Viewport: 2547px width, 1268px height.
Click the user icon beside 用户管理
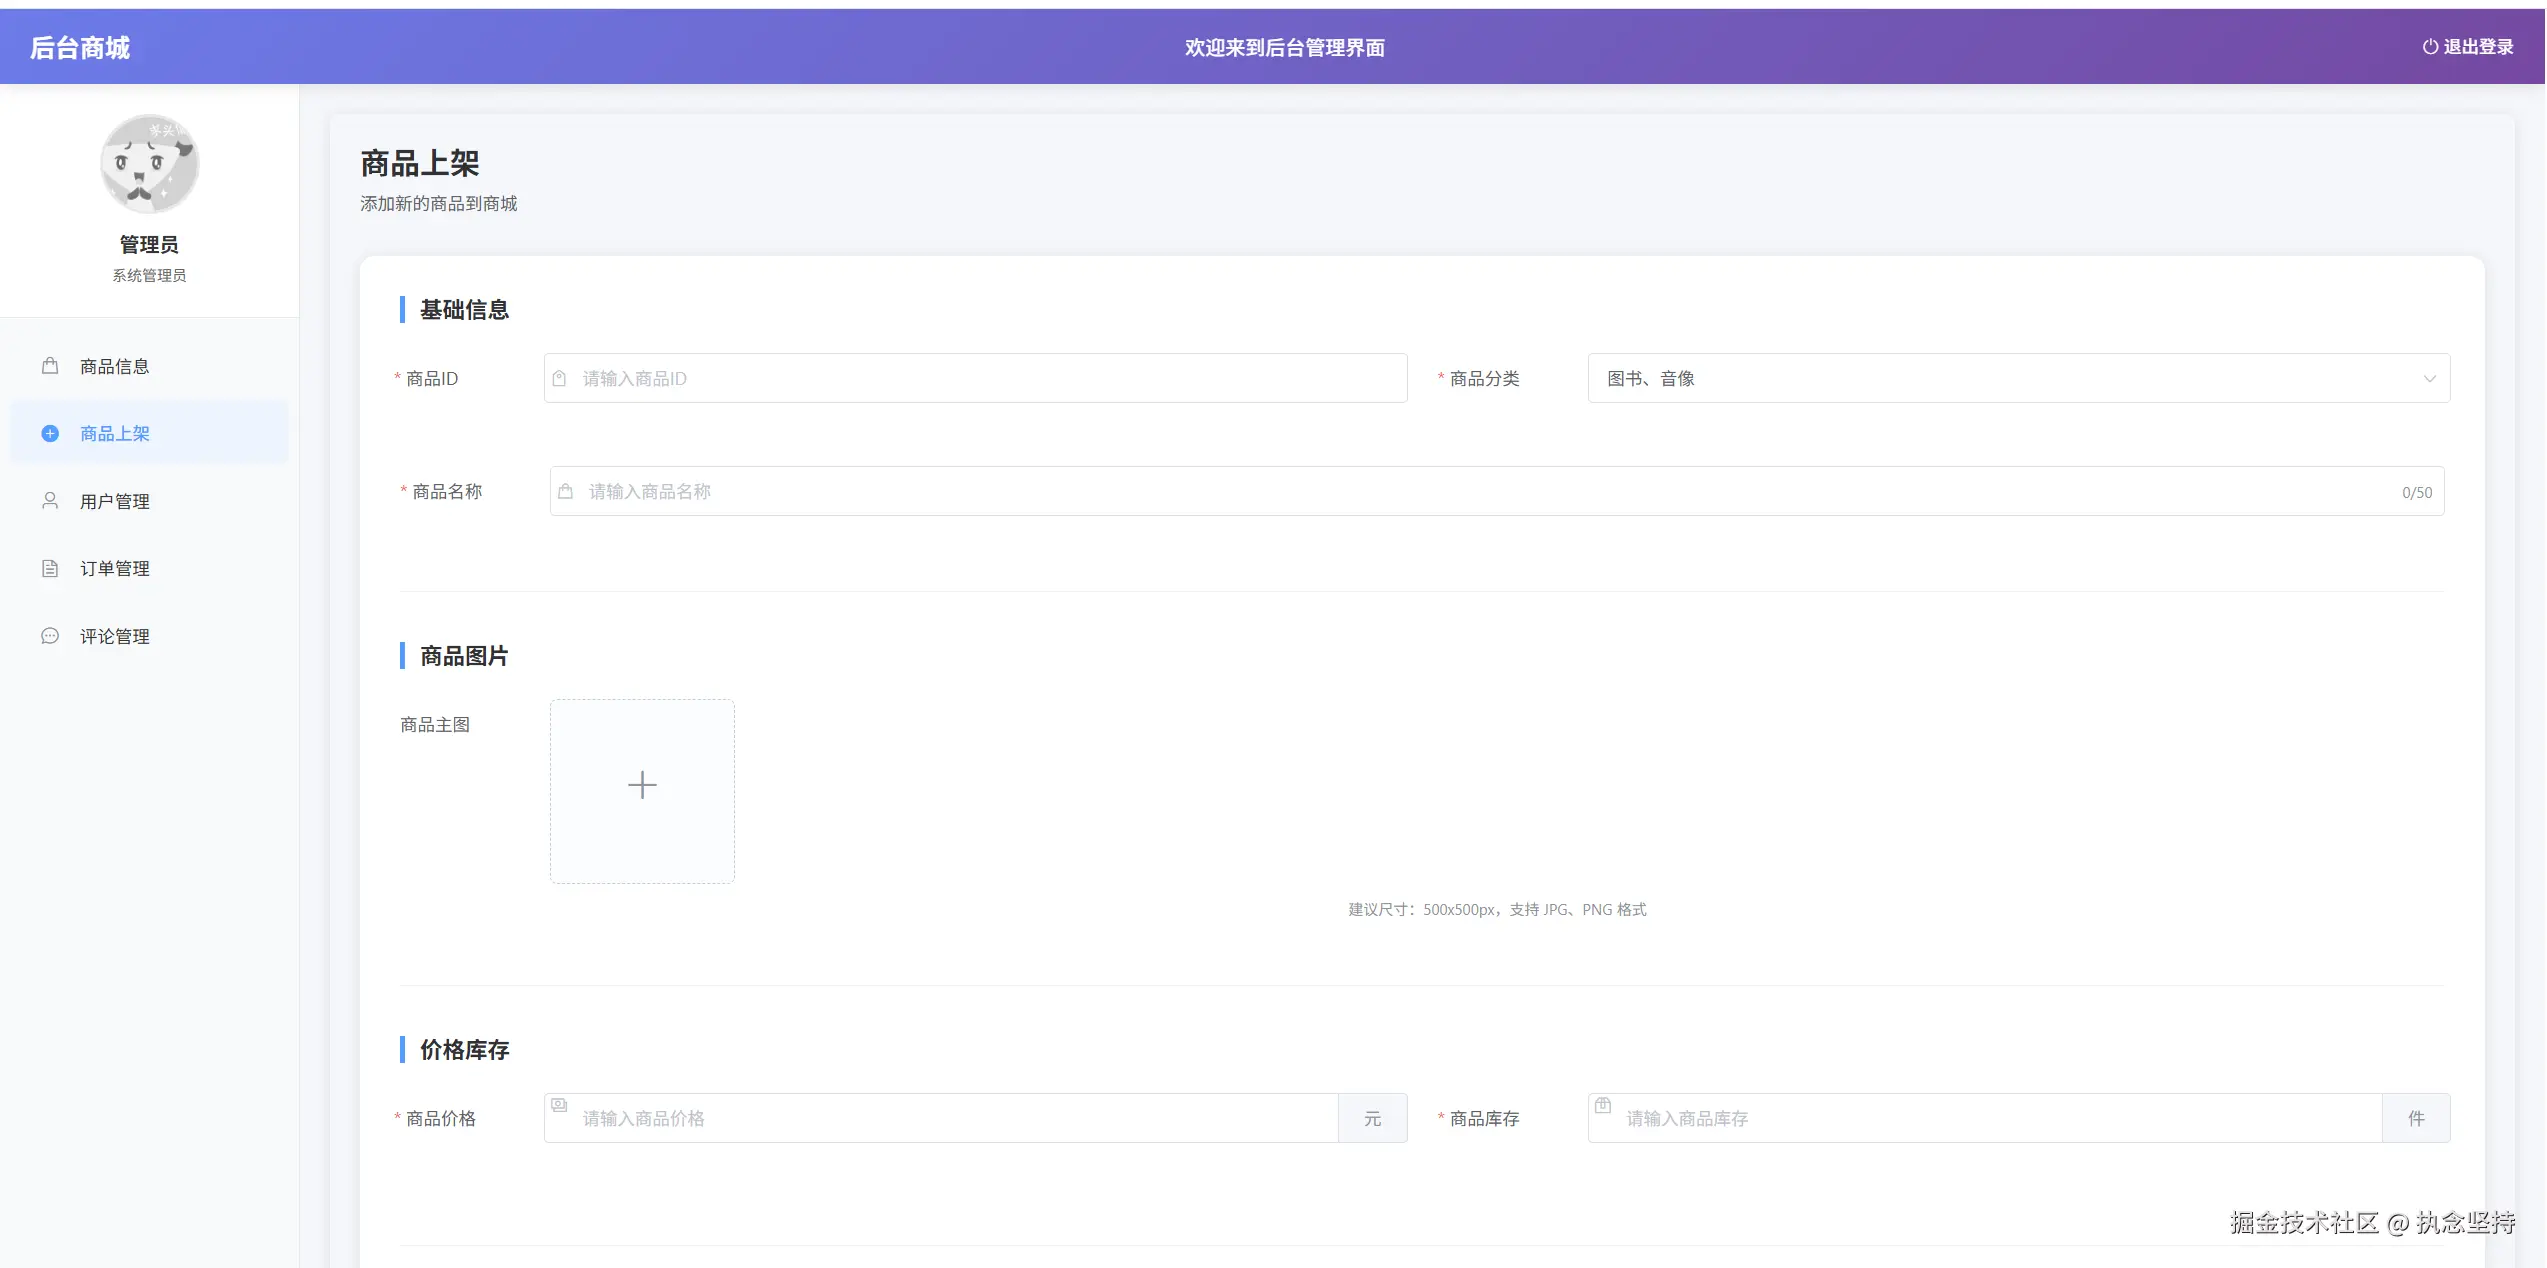point(50,500)
